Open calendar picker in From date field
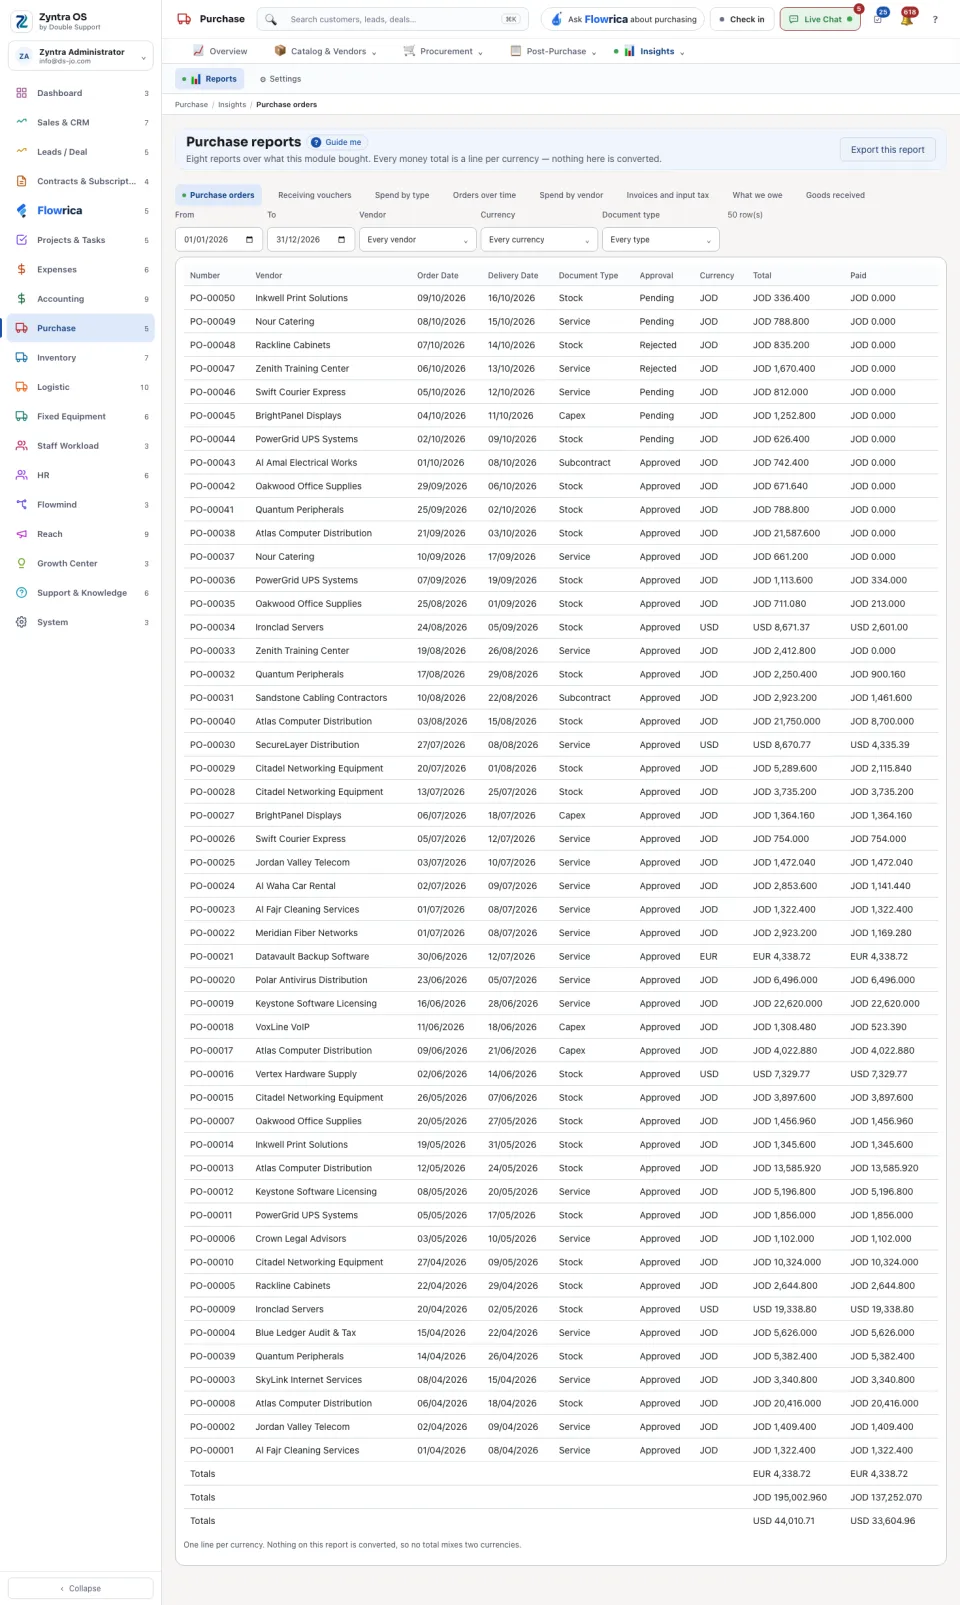 249,240
